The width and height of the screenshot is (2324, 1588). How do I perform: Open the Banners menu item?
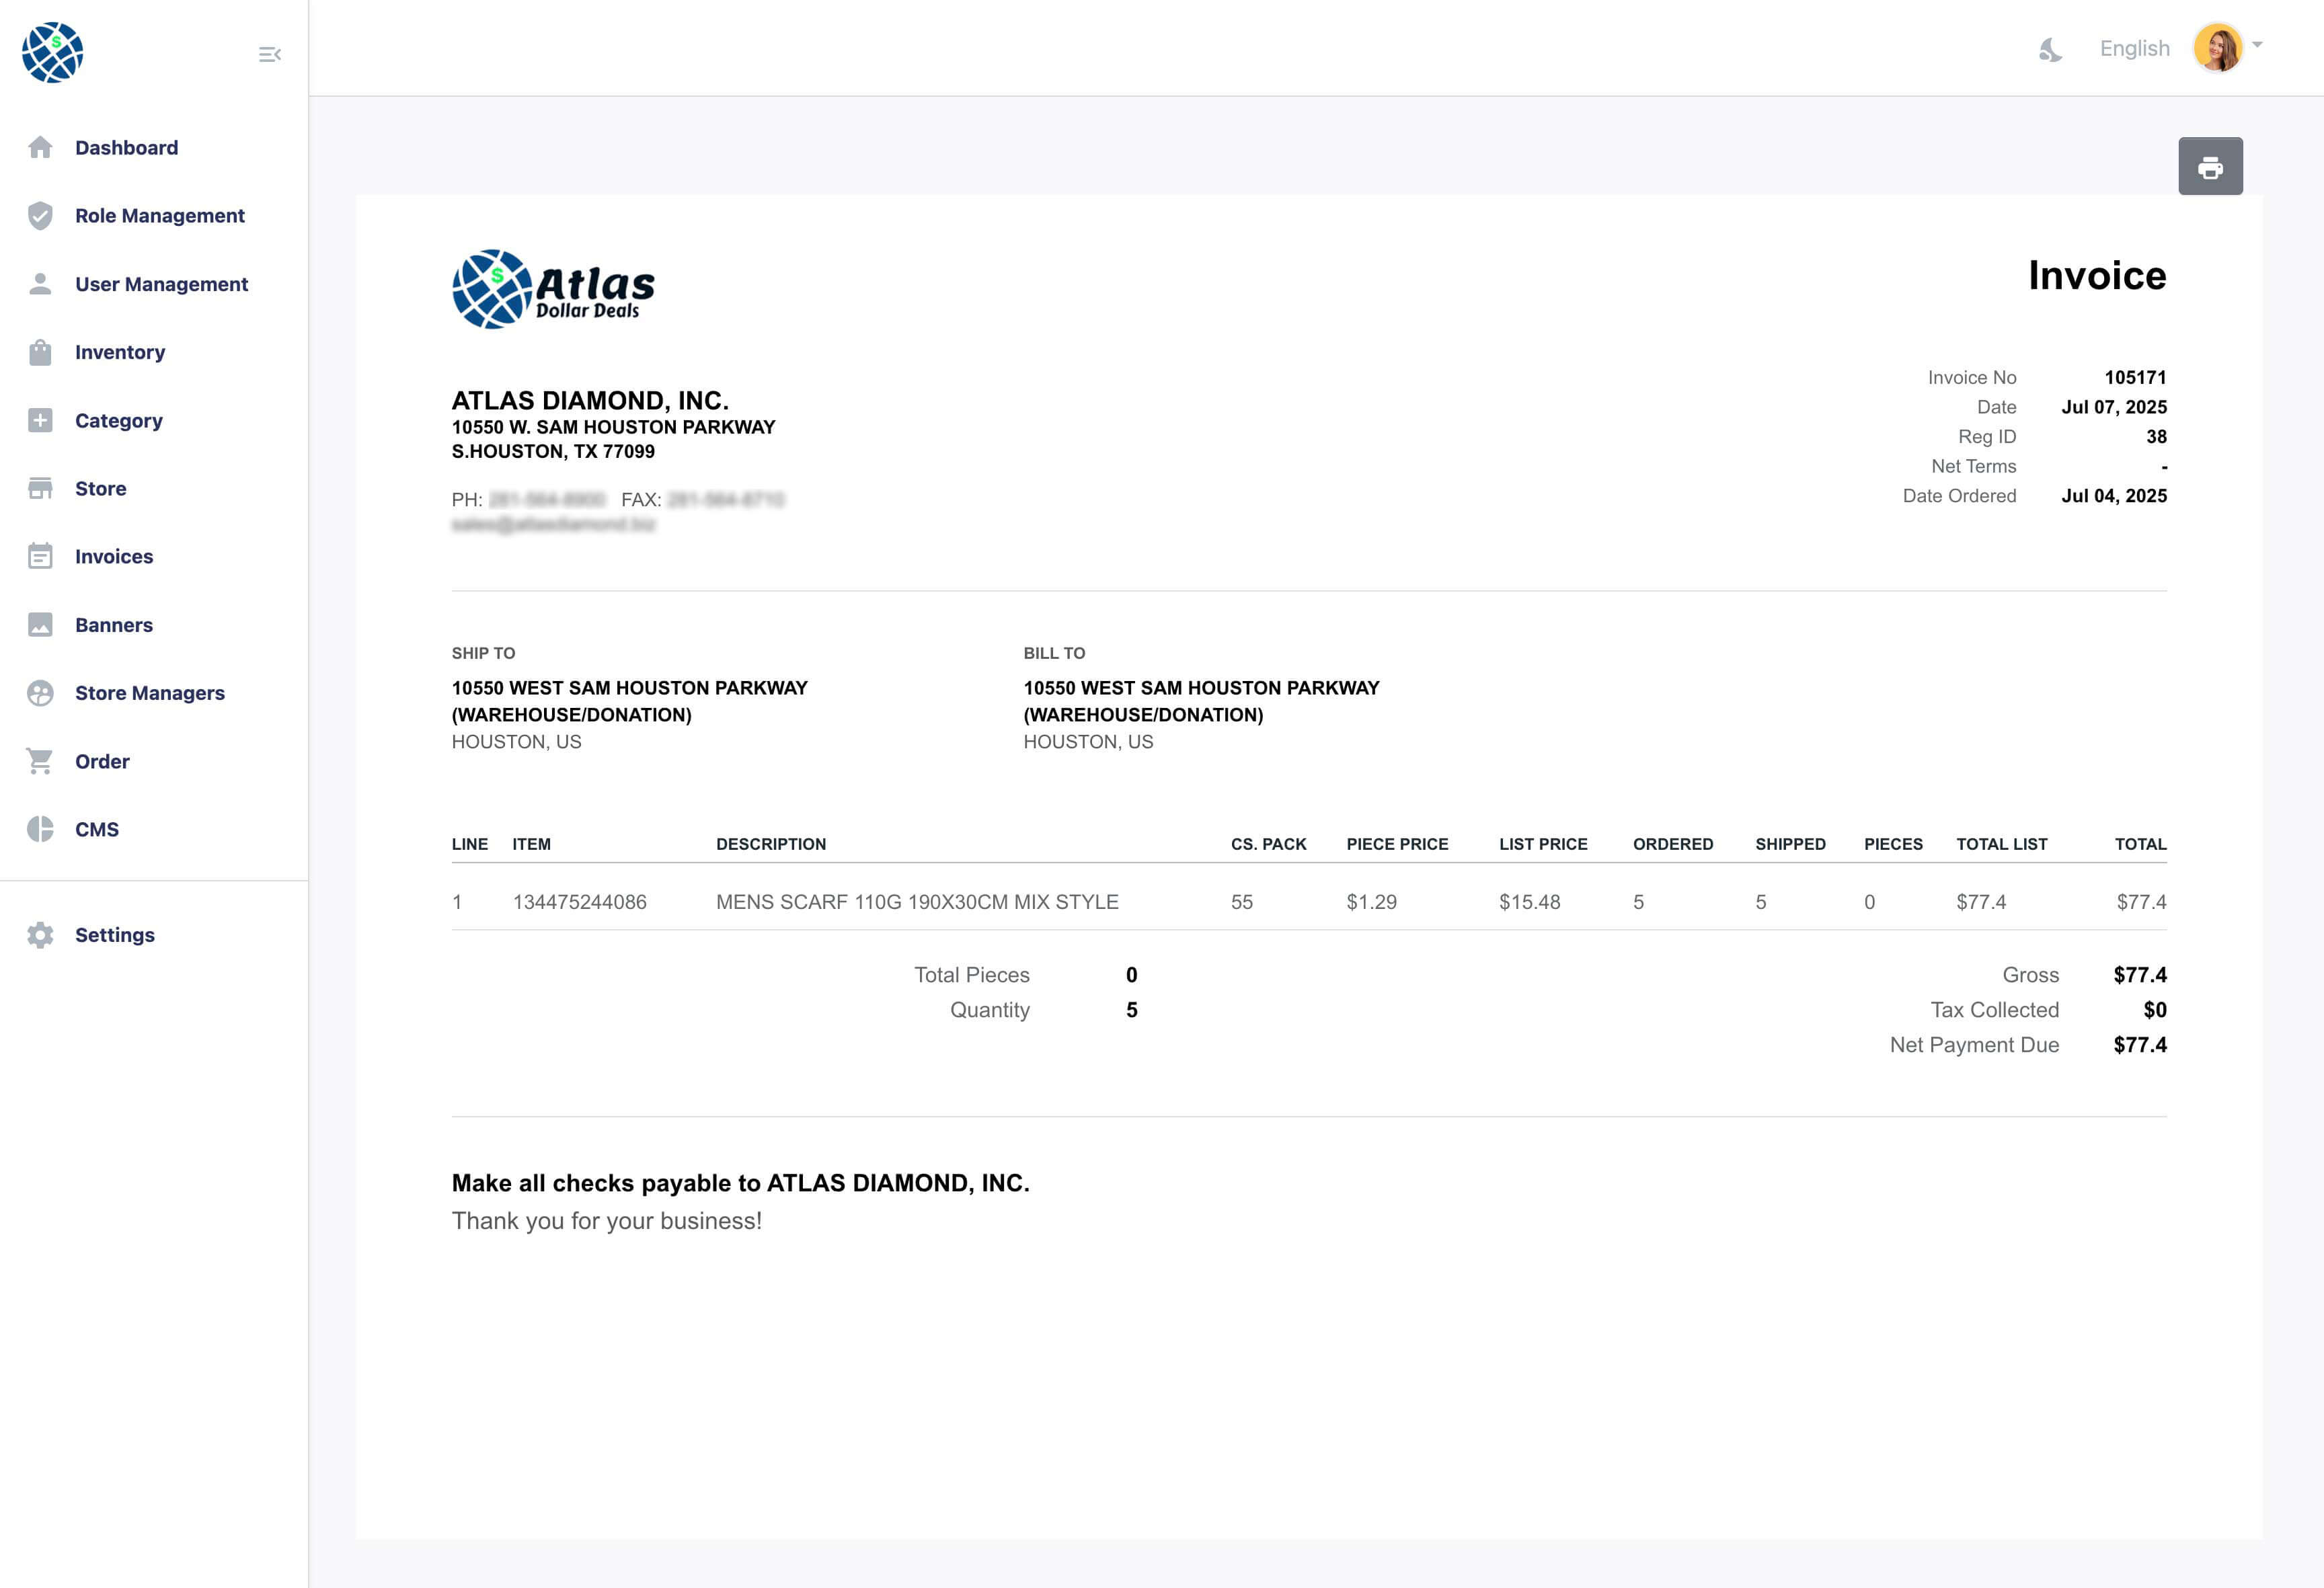(114, 625)
